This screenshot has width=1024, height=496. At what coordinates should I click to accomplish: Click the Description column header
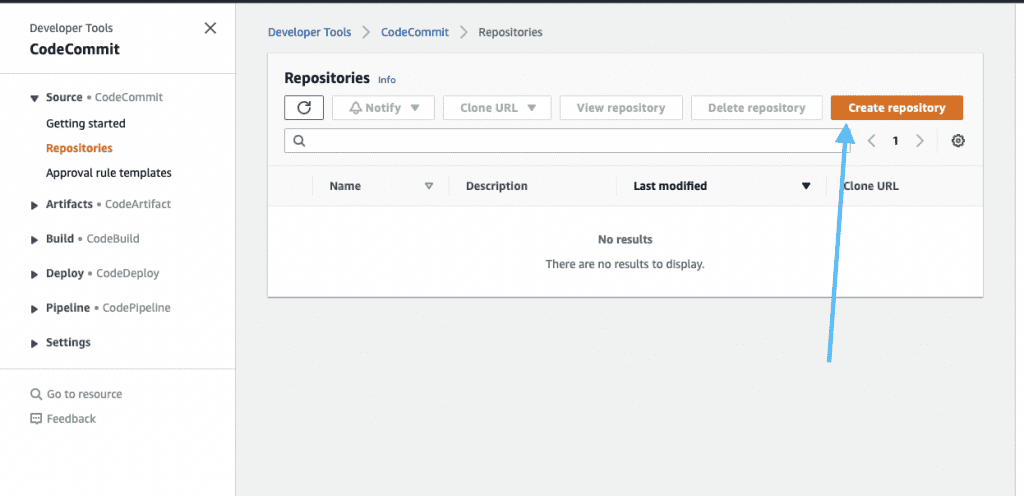(x=496, y=186)
